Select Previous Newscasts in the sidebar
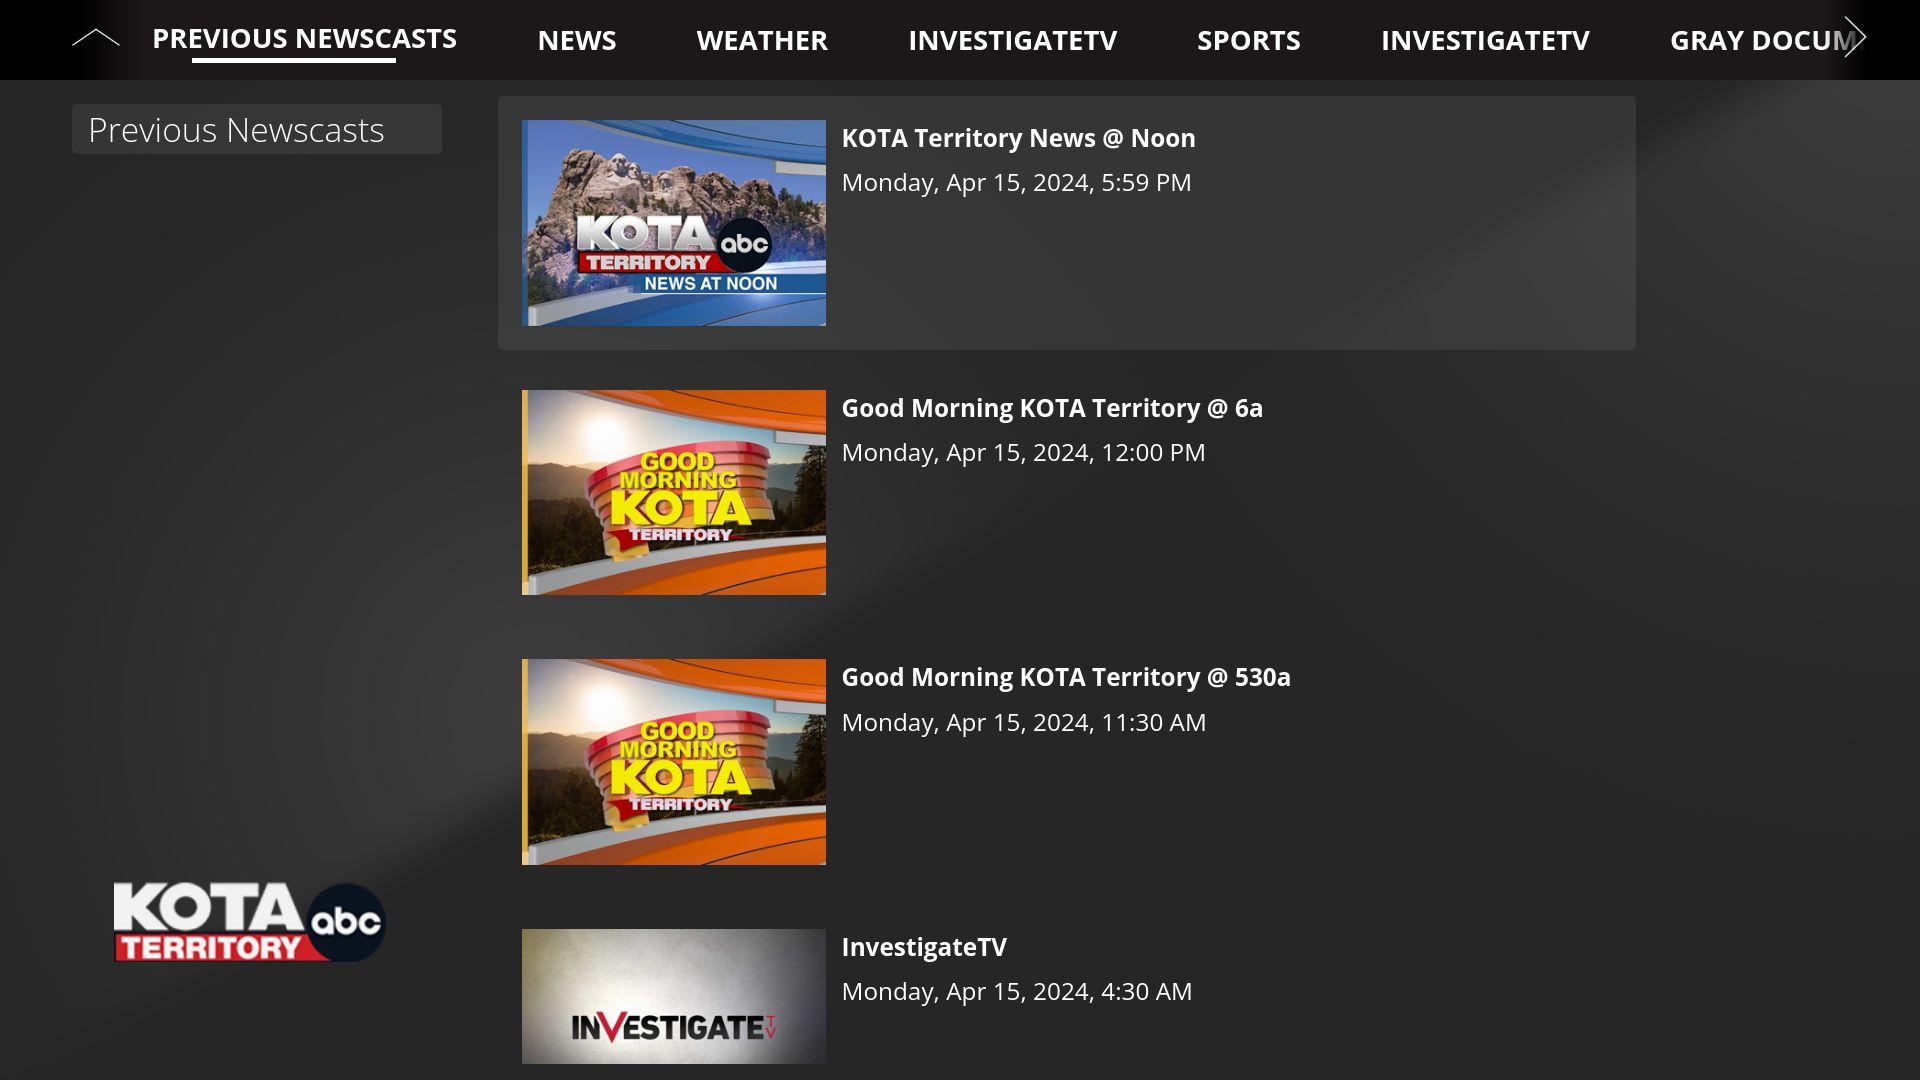 pos(257,129)
